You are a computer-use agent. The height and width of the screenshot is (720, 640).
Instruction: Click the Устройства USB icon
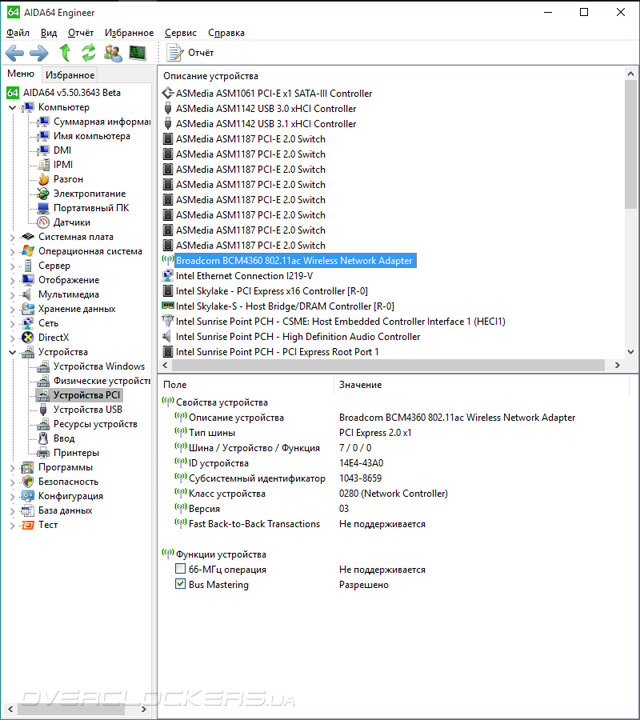tap(44, 410)
